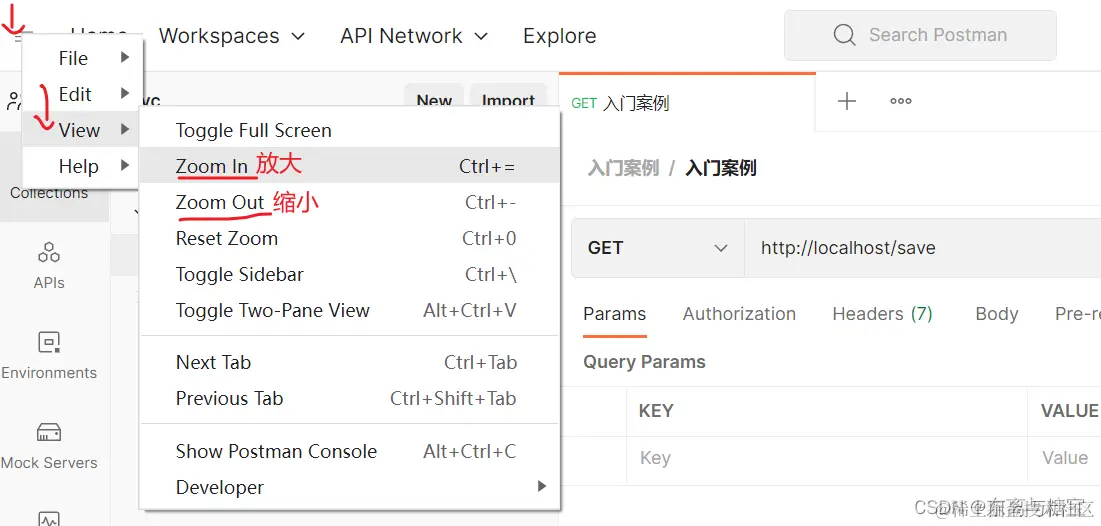Viewport: 1101px width, 526px height.
Task: Choose Reset Zoom
Action: coord(350,238)
